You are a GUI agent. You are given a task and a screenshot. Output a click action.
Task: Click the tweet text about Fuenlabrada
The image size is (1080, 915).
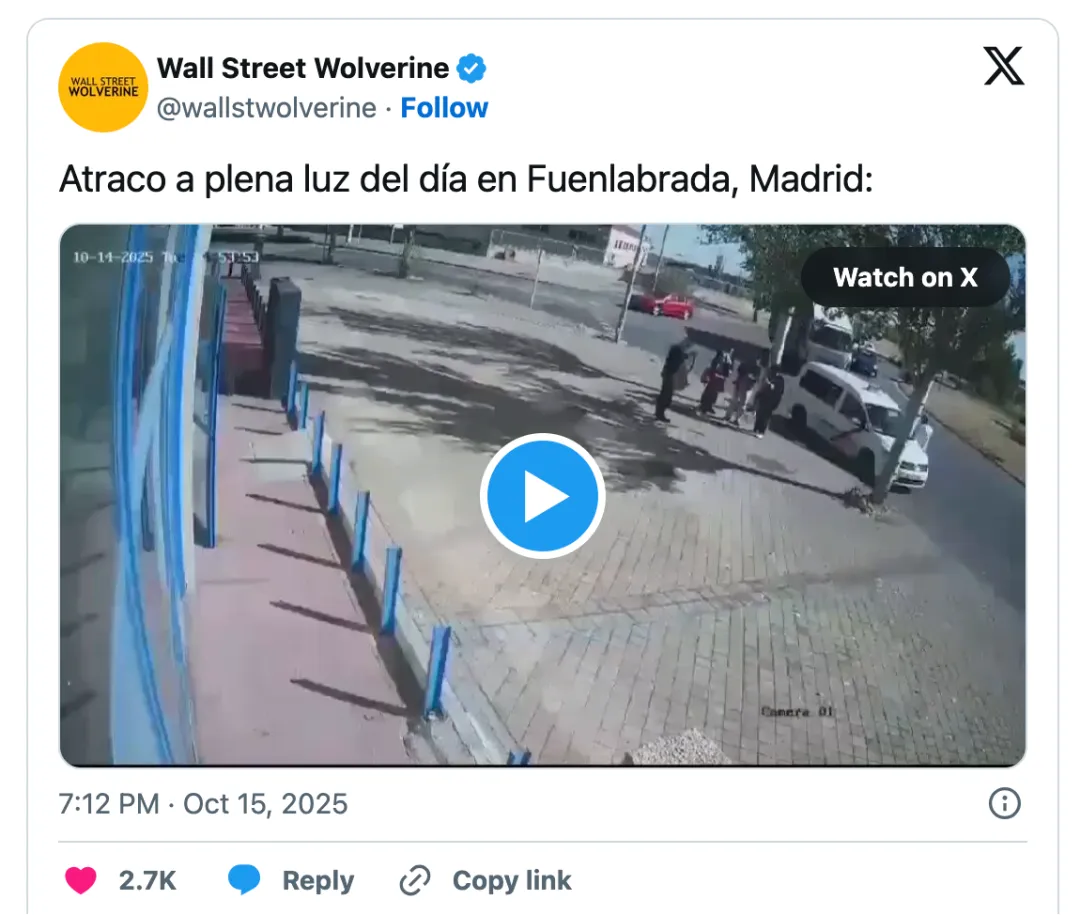click(466, 179)
